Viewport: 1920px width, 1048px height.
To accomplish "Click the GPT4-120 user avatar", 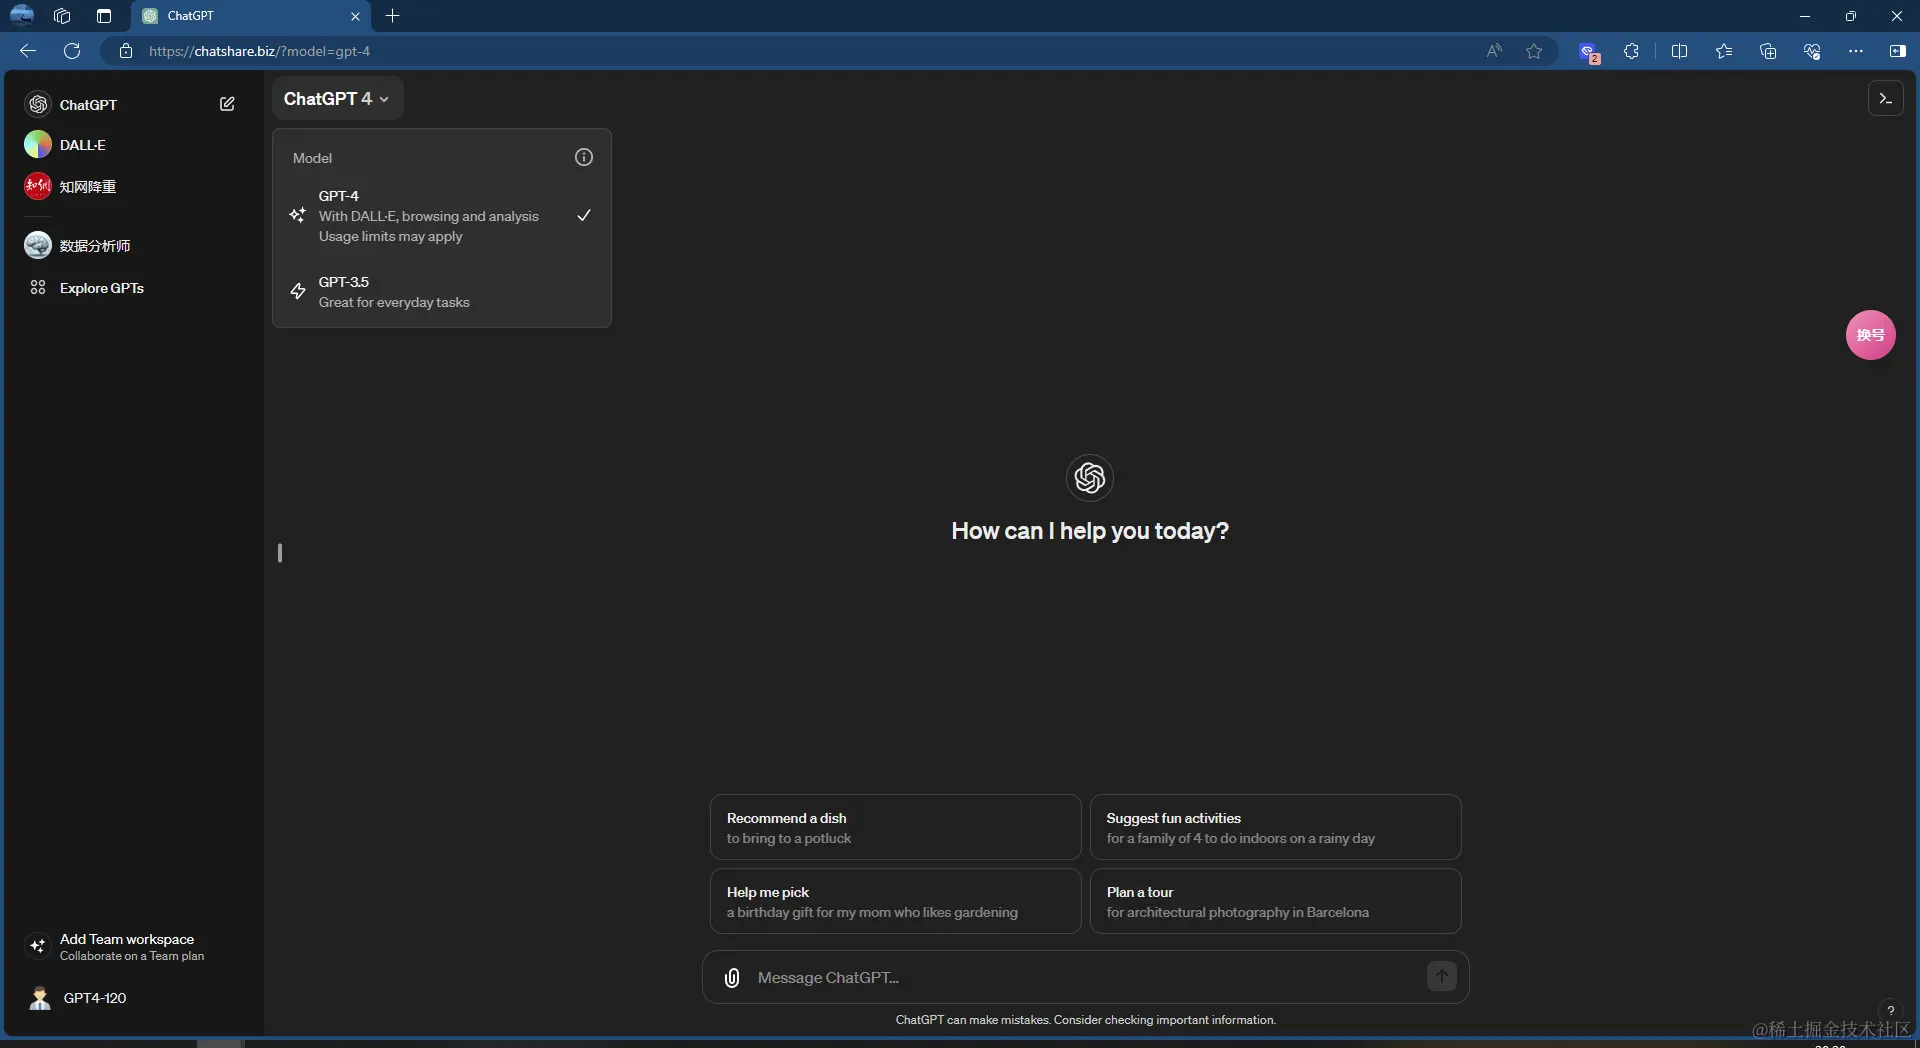I will pos(40,998).
